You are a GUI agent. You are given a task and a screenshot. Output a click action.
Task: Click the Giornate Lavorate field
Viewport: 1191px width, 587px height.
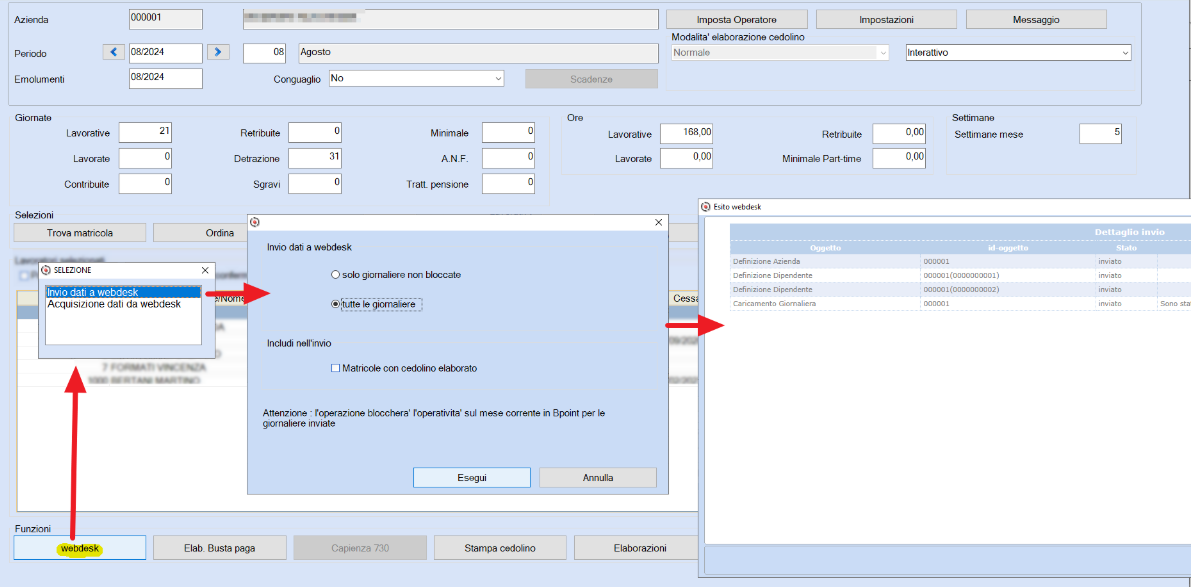[x=145, y=158]
